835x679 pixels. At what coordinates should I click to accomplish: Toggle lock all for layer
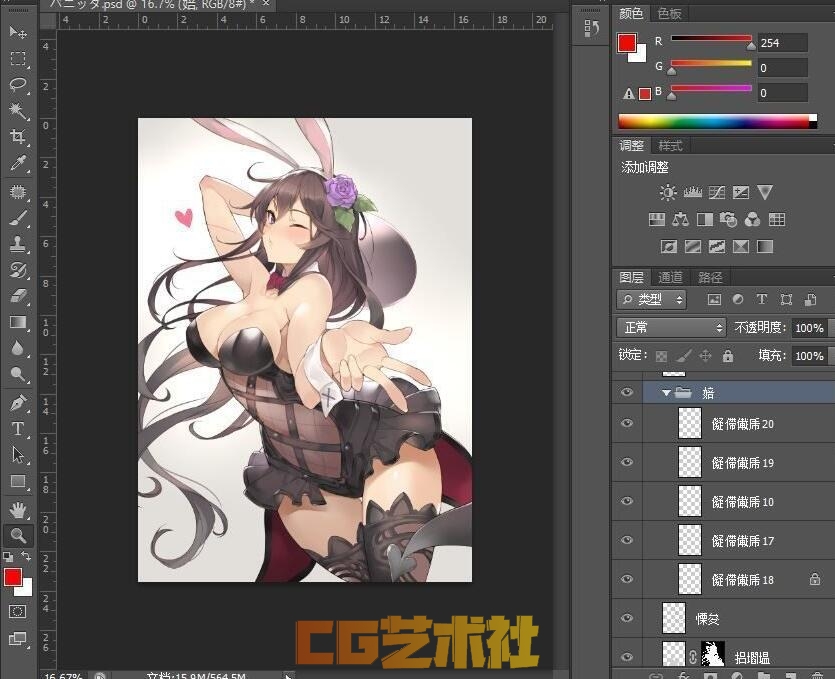coord(728,356)
